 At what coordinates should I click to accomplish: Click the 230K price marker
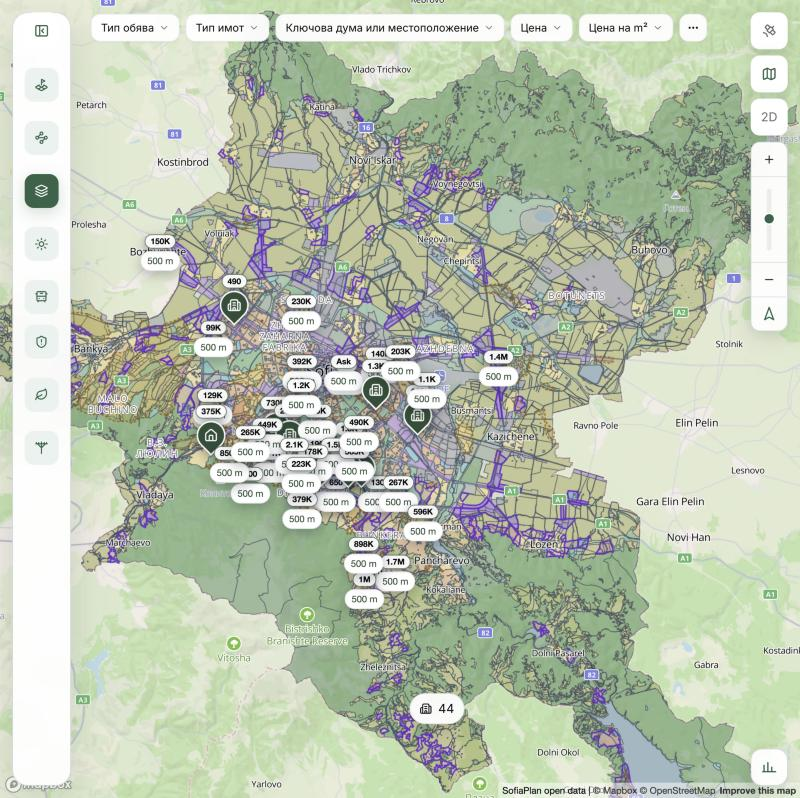click(x=301, y=302)
